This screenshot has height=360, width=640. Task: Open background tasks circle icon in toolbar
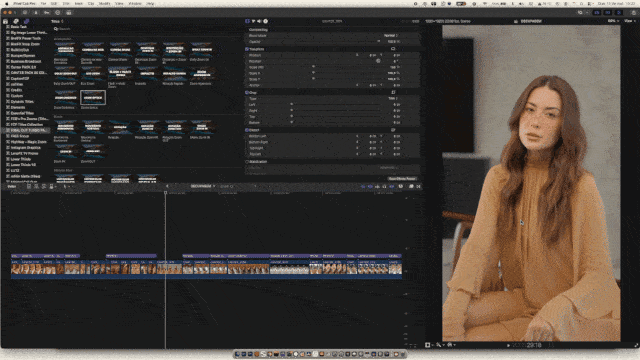(x=58, y=13)
